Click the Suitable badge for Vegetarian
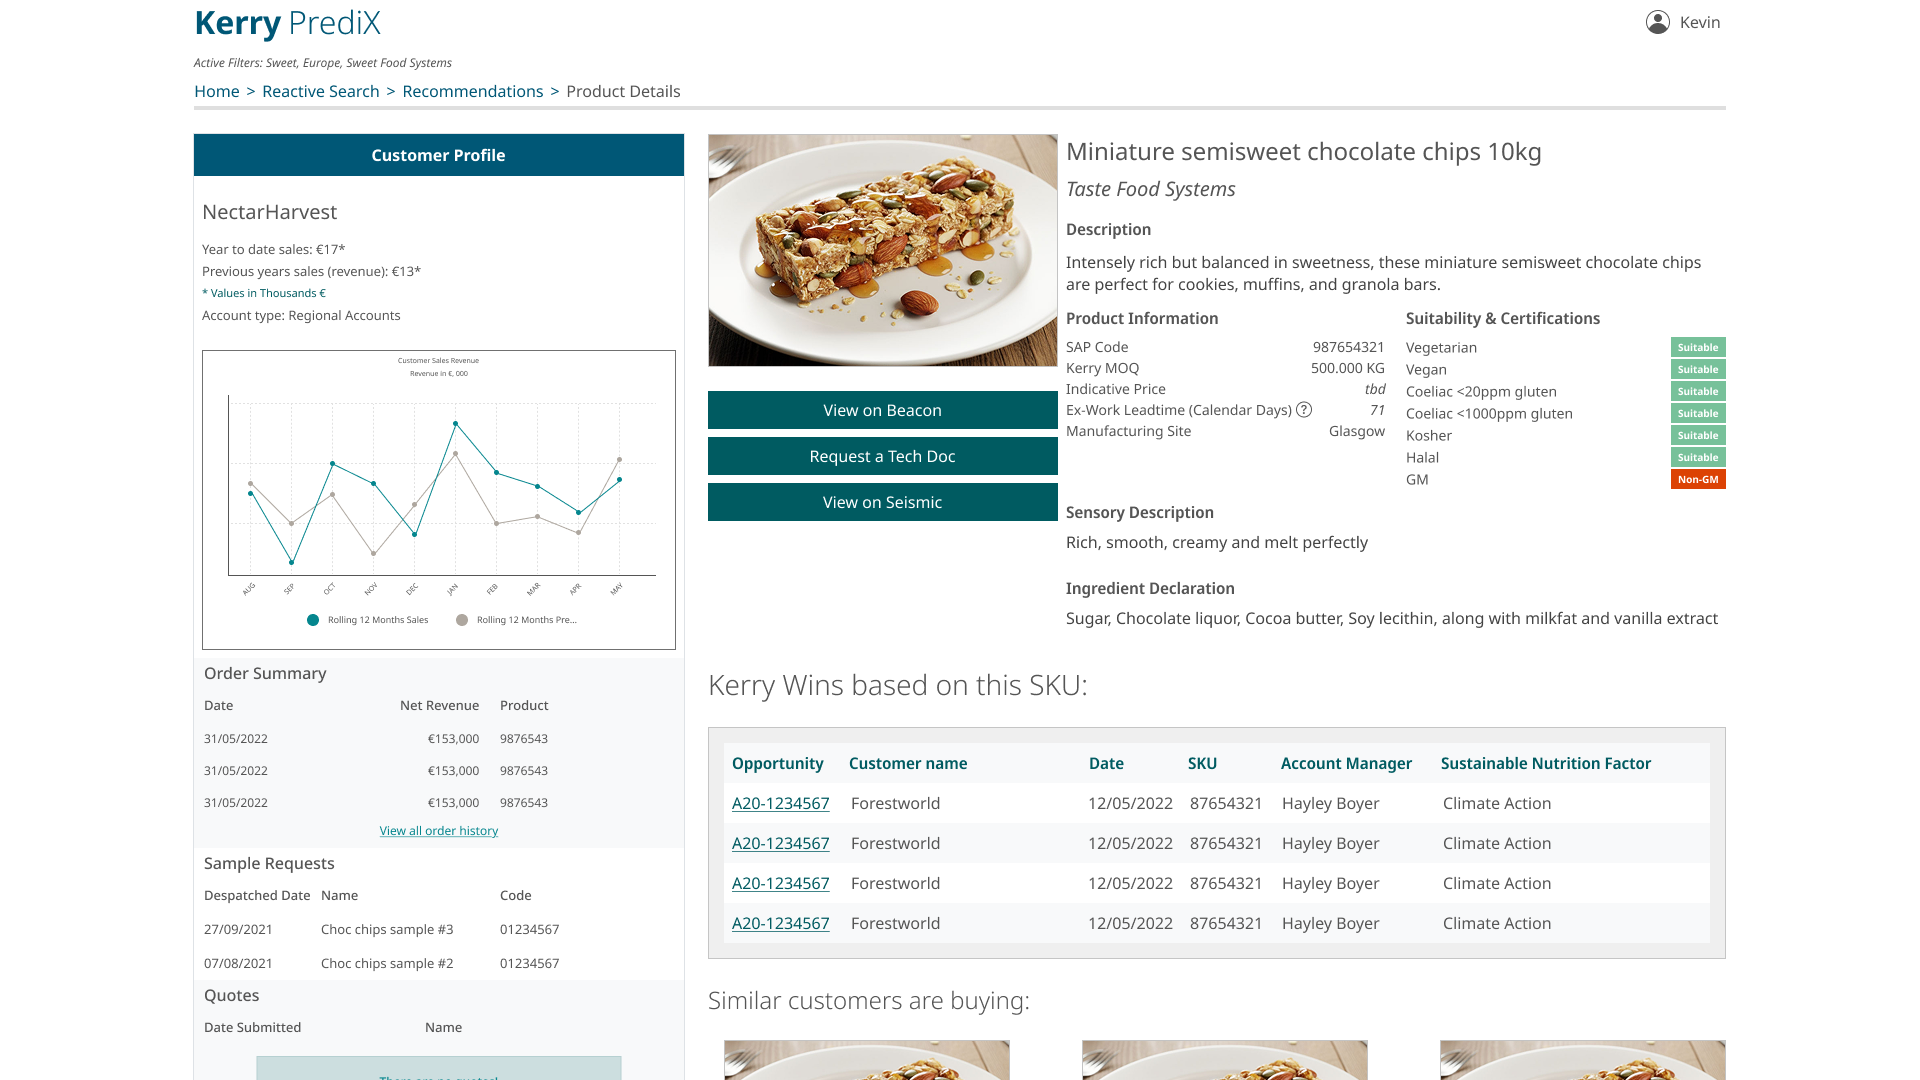Screen dimensions: 1920x1080 (1697, 347)
